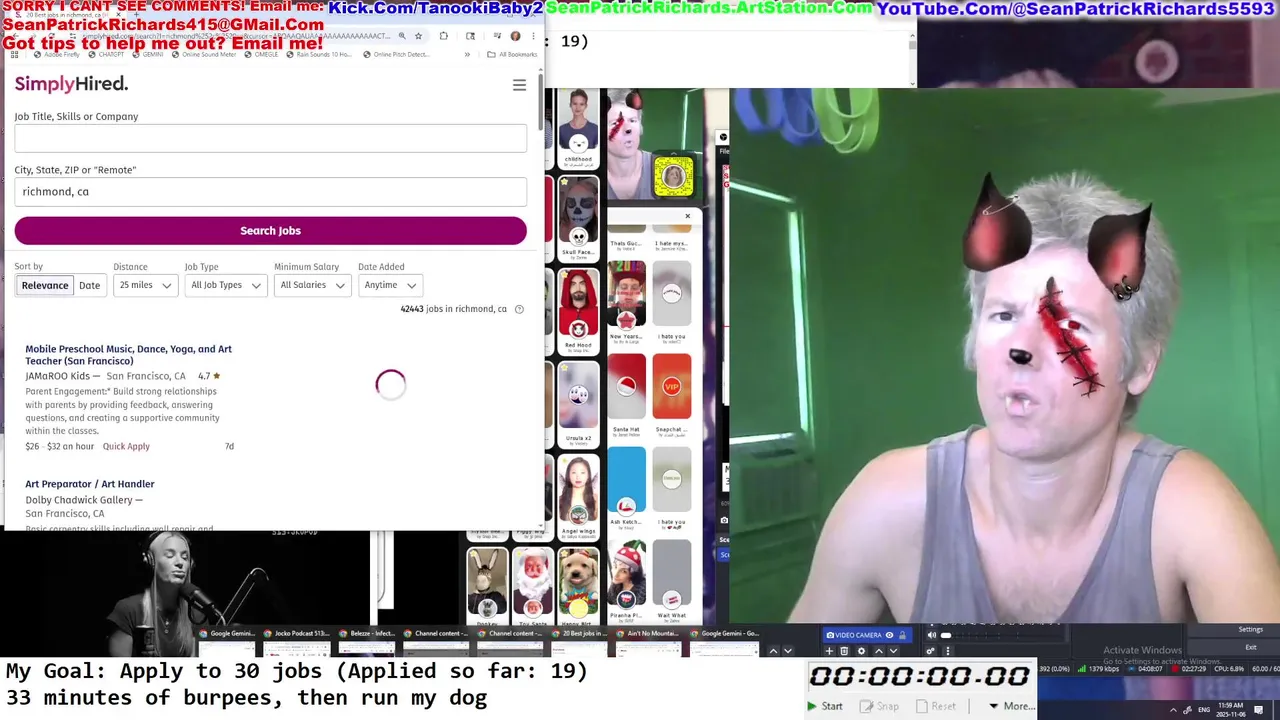The image size is (1280, 720).
Task: Select the Ursula x2 lens thumbnail
Action: tap(578, 403)
